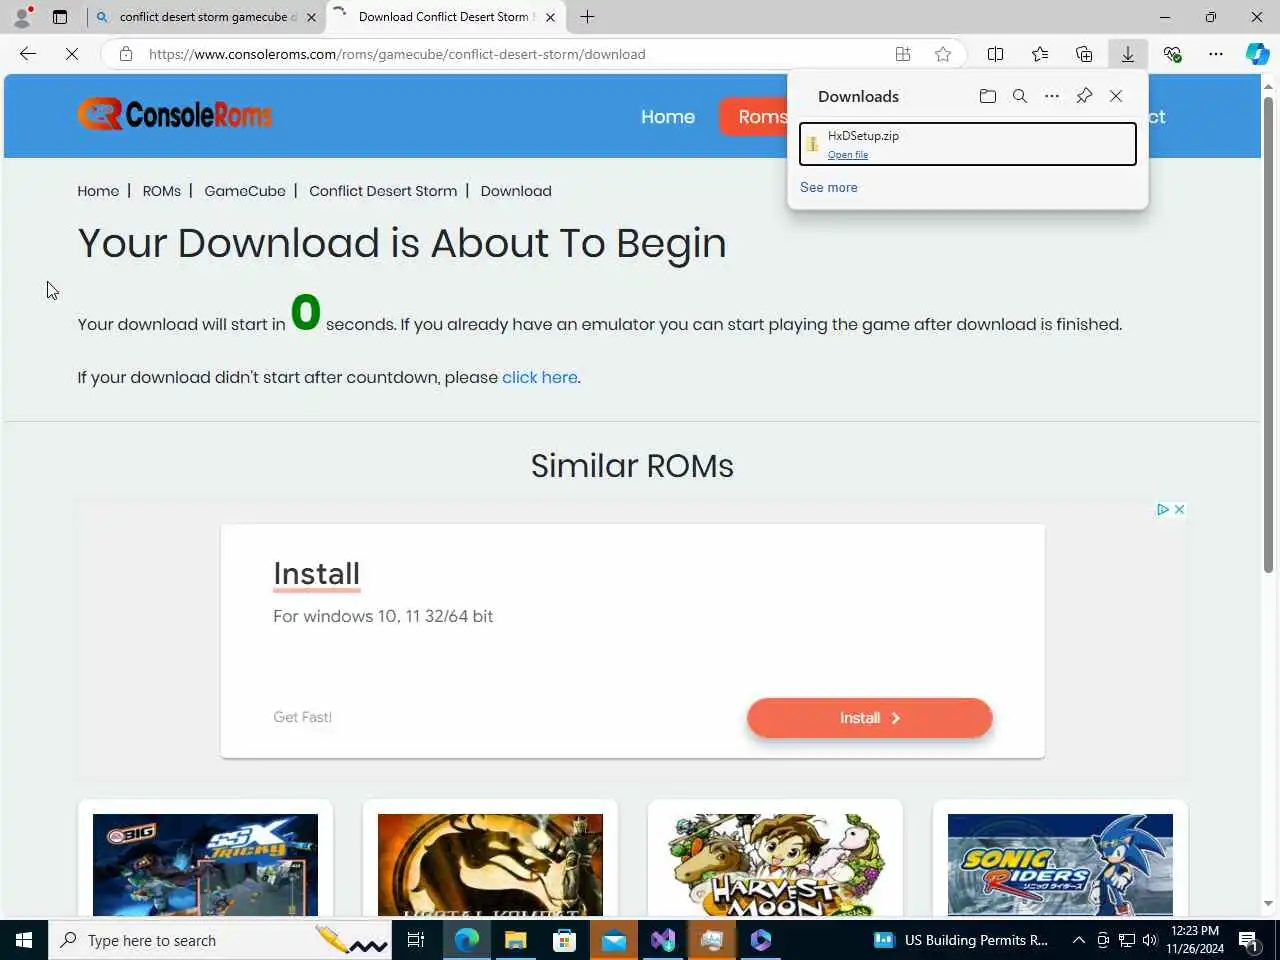
Task: Click GameCube in the breadcrumb
Action: click(245, 191)
